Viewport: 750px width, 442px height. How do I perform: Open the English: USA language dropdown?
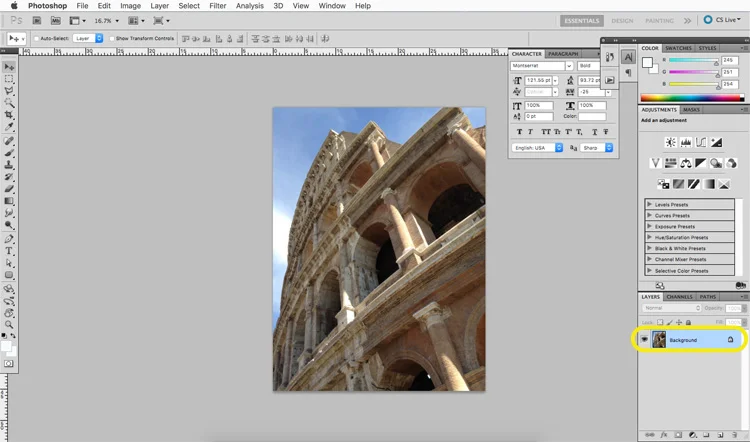coord(537,148)
